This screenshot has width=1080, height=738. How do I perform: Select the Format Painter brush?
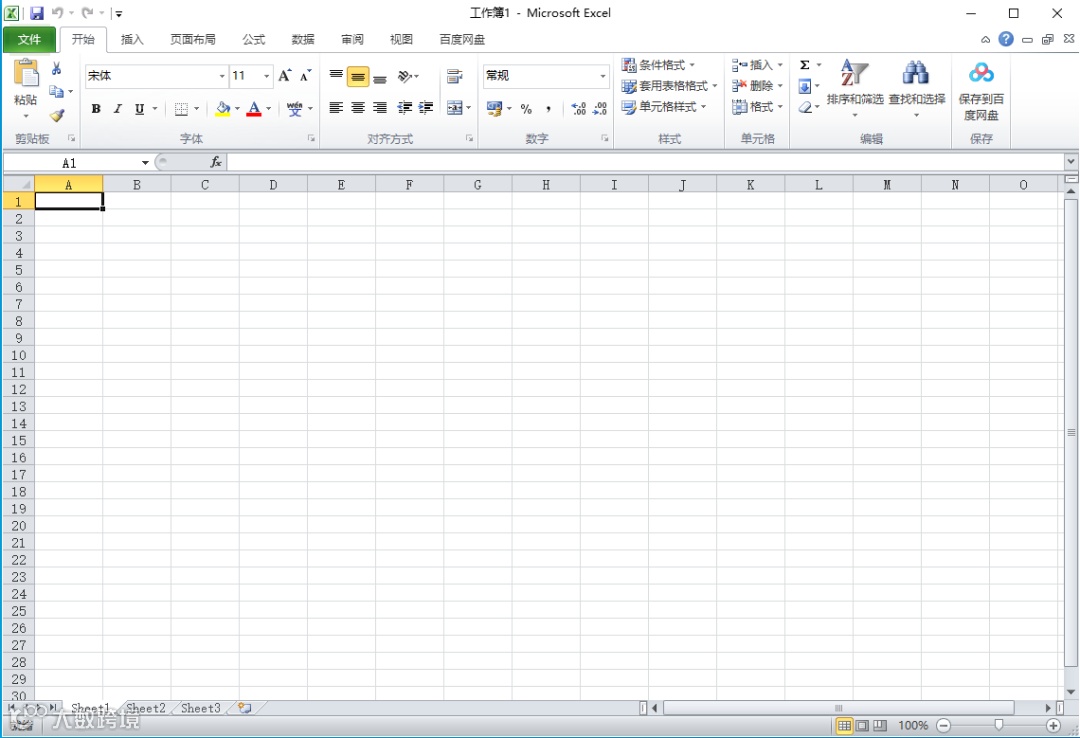(x=56, y=114)
